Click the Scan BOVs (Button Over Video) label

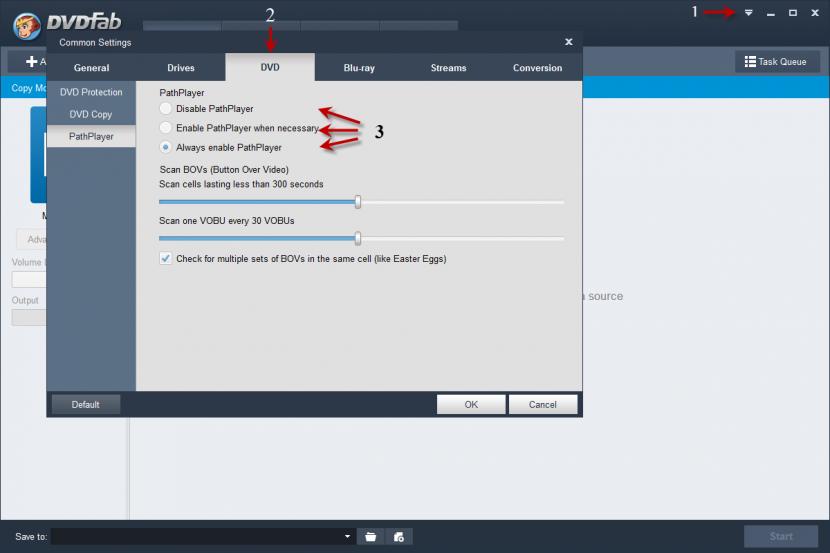click(224, 169)
